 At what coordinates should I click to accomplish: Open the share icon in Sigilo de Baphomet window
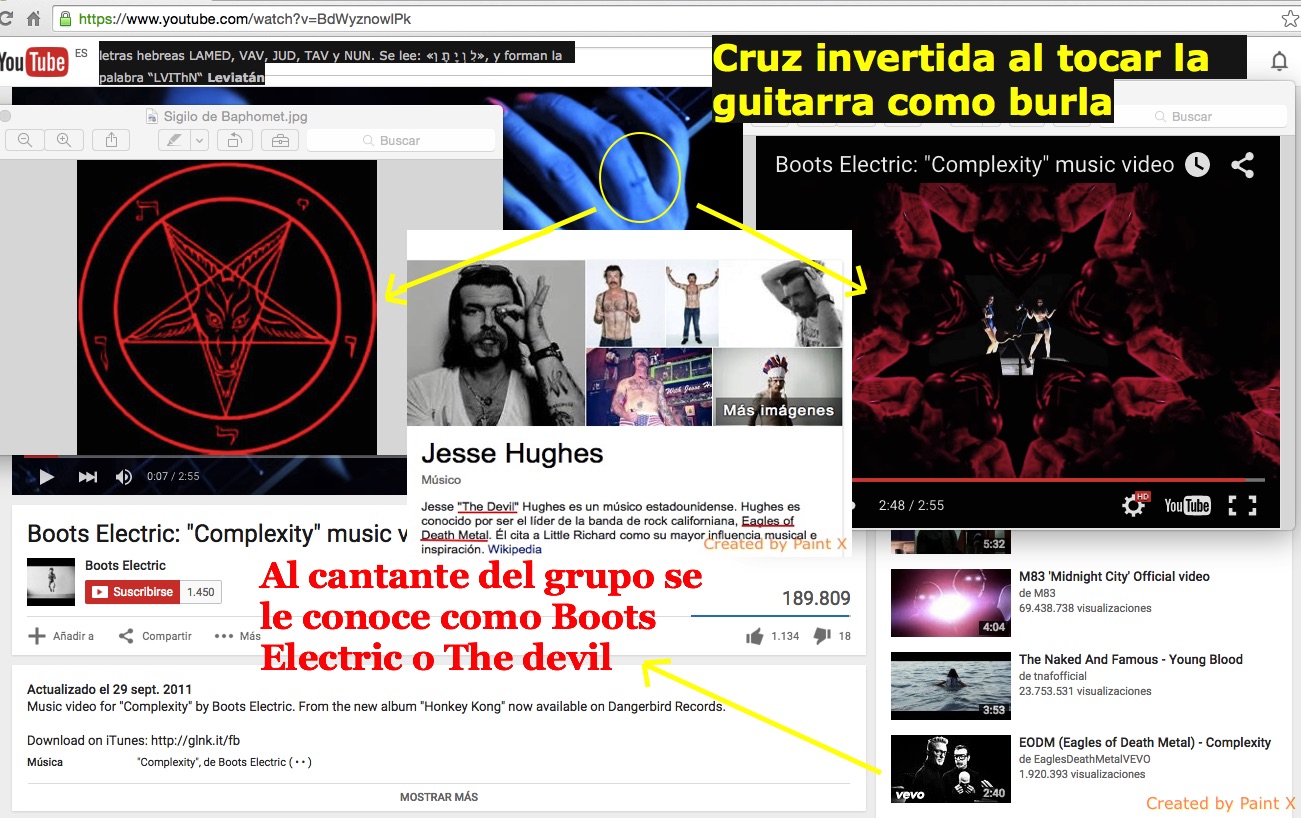112,140
